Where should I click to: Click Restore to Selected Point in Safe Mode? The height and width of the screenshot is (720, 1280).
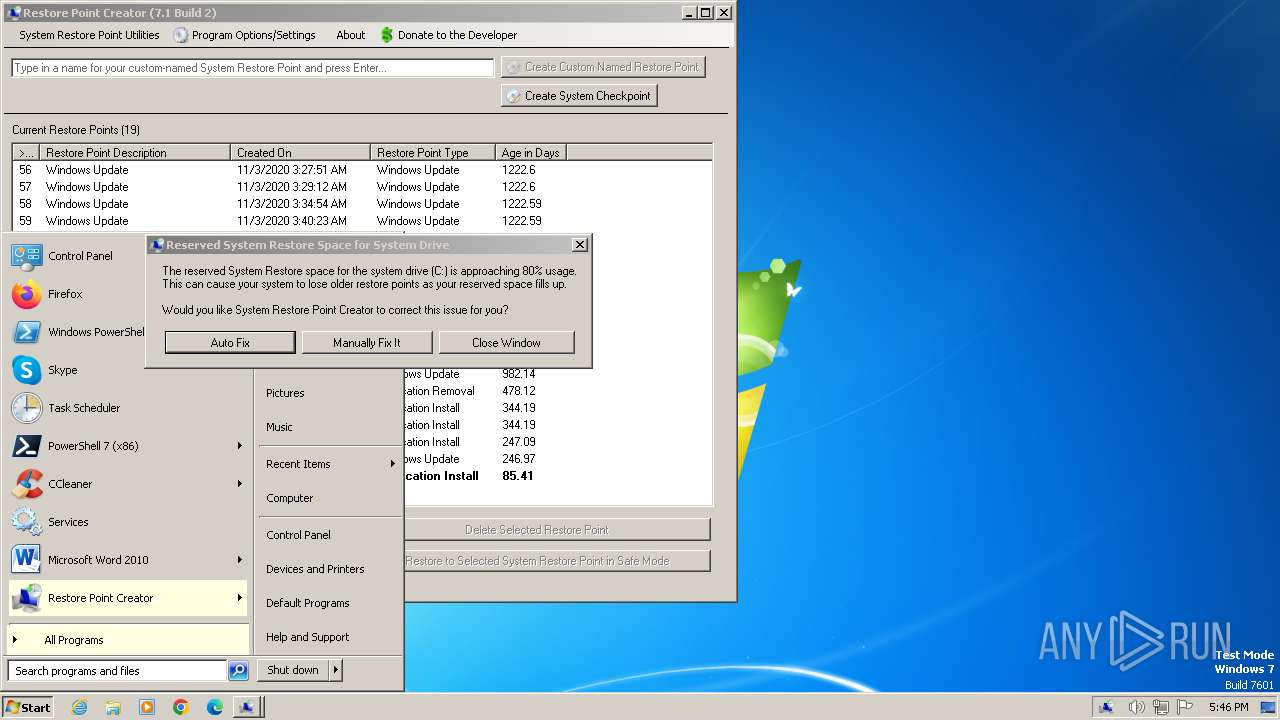[x=556, y=561]
